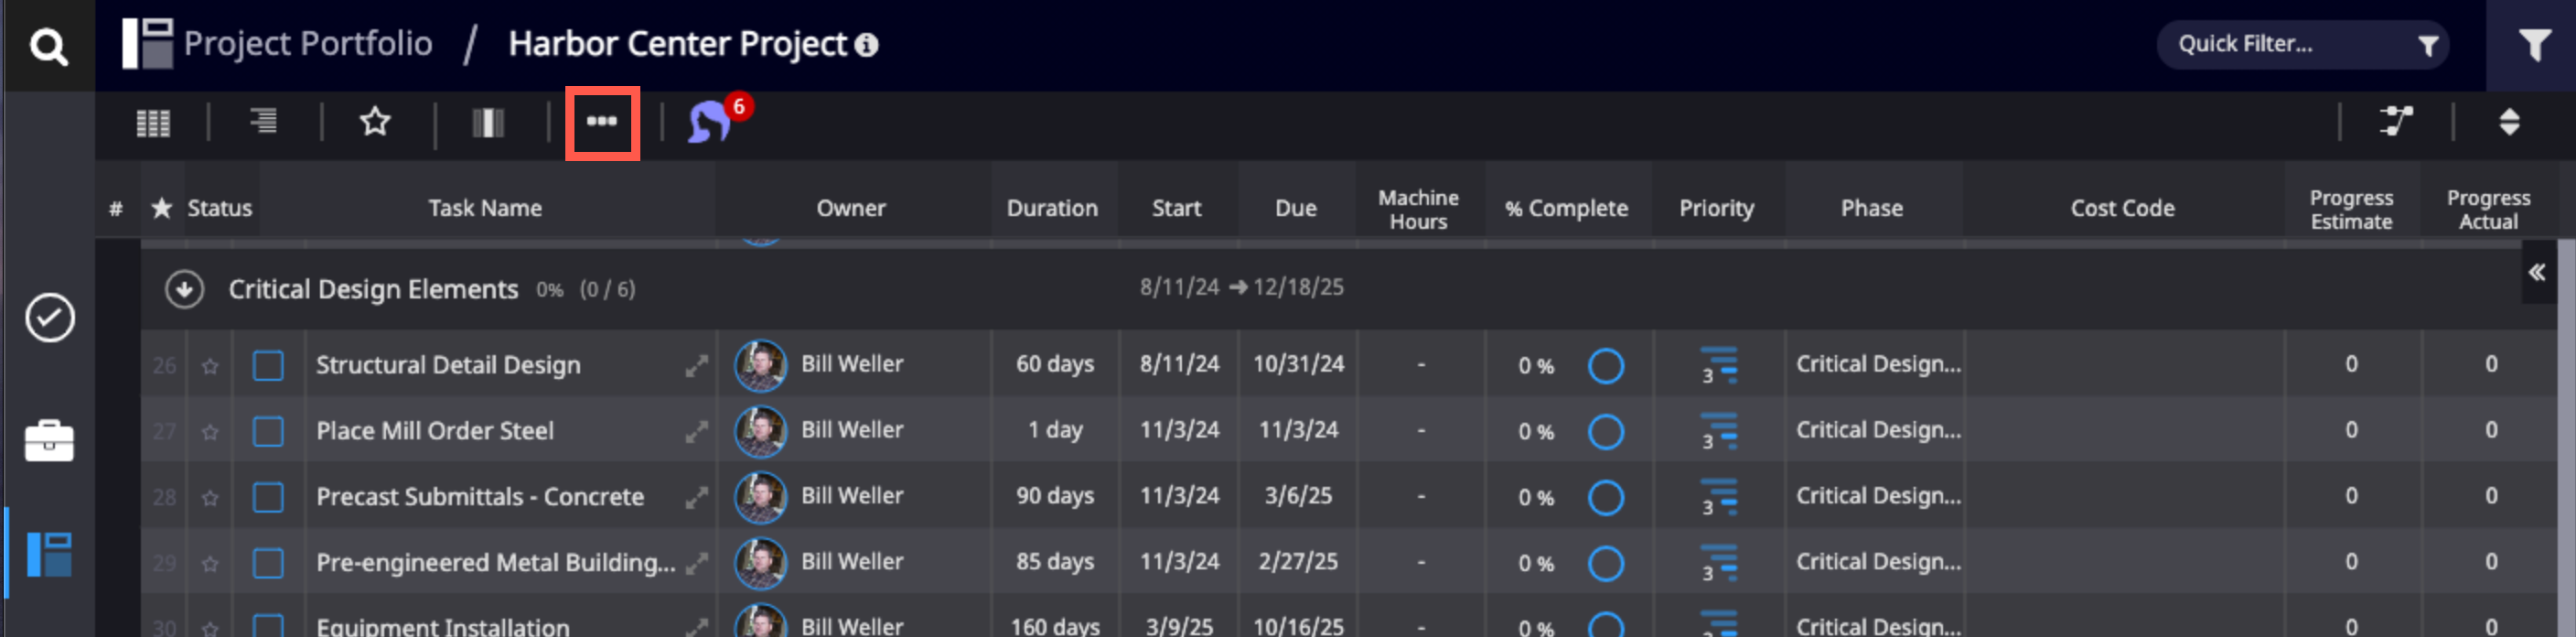
Task: Click progress circle for Pre-engineered Metal Building
Action: pyautogui.click(x=1605, y=563)
